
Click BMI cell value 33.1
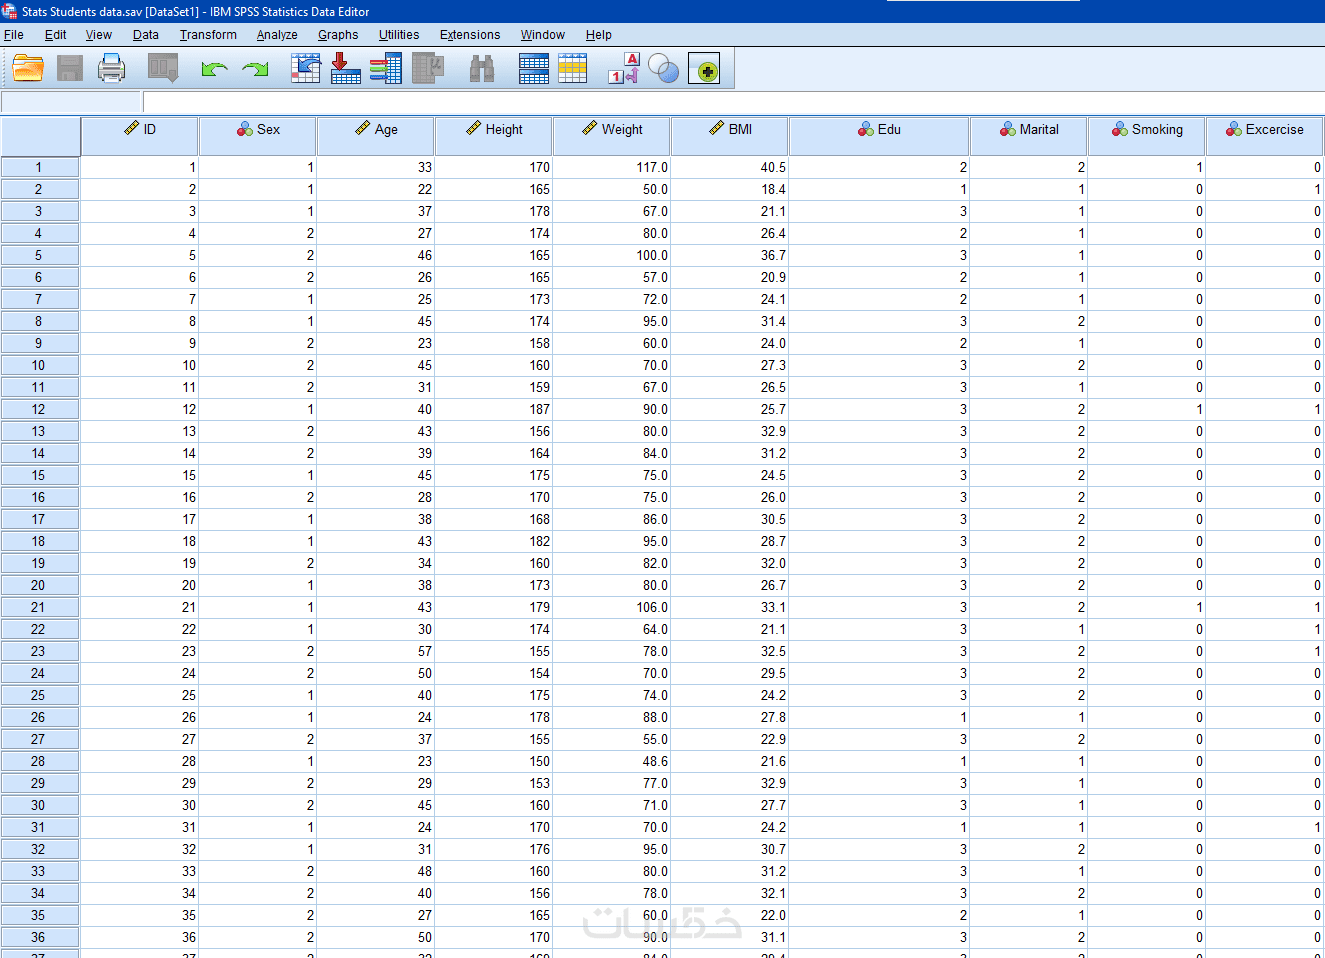(730, 607)
